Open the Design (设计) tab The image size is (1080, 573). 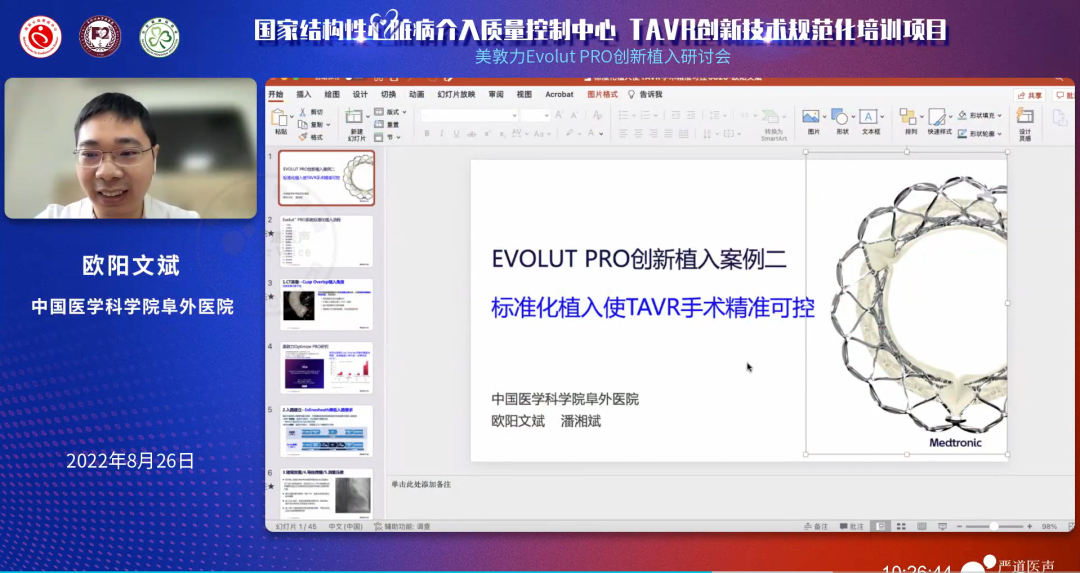click(x=360, y=94)
